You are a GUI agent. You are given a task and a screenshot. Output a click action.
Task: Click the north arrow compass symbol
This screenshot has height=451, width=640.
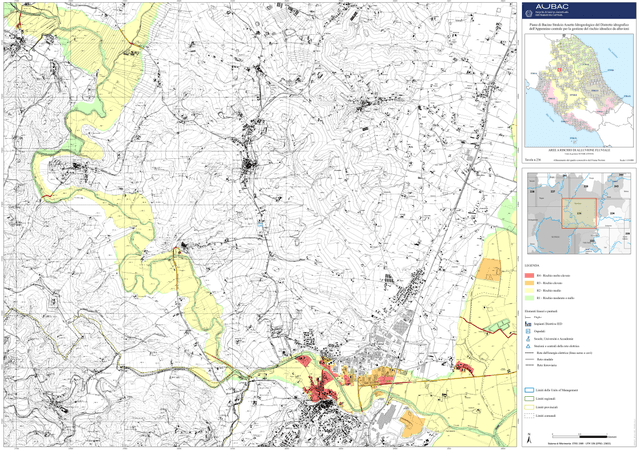529,439
